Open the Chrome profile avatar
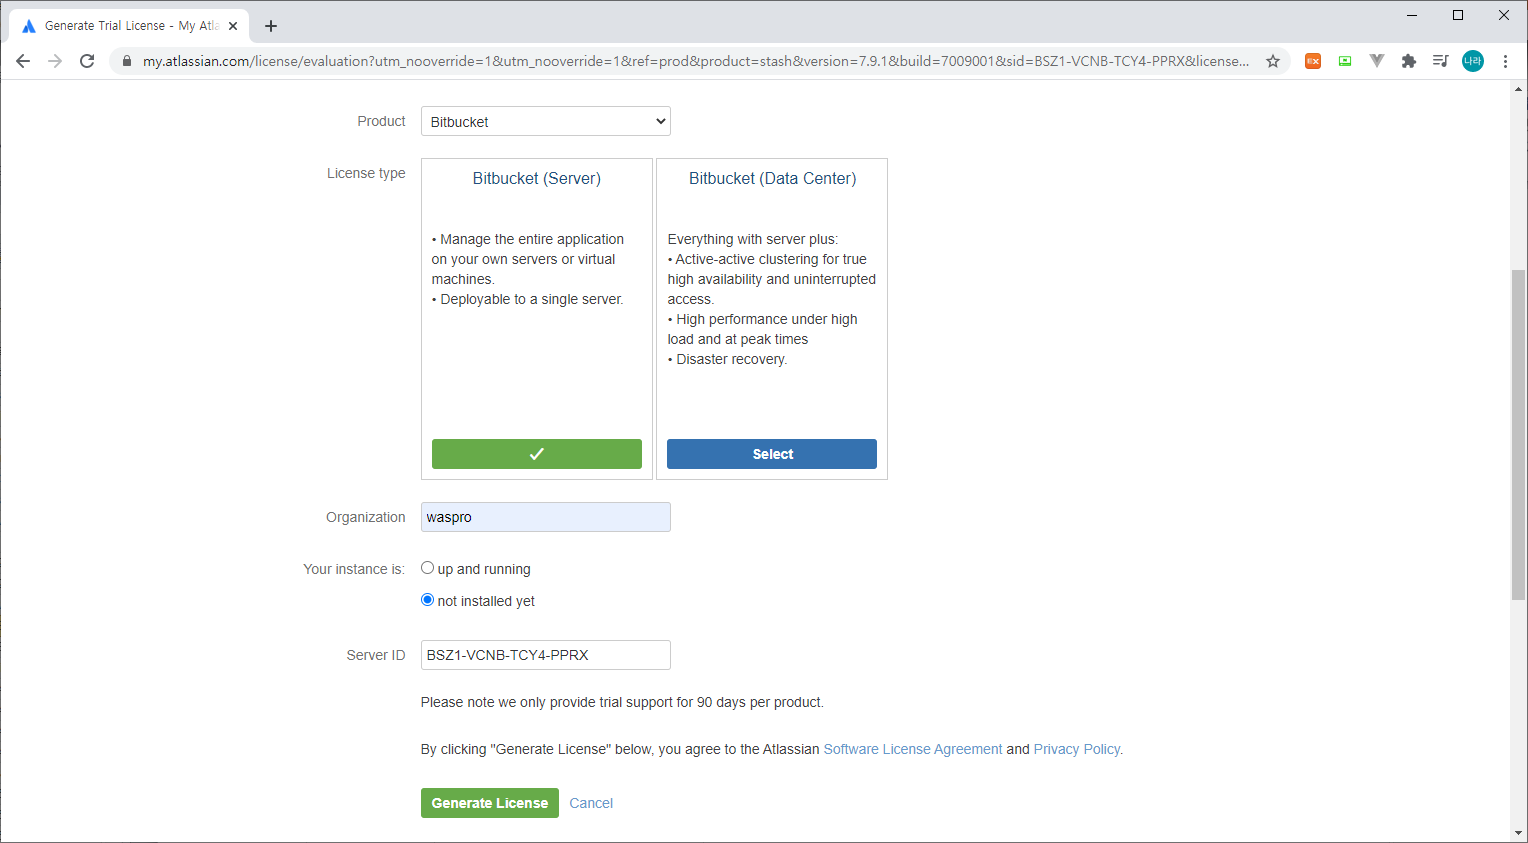1528x843 pixels. click(1473, 61)
